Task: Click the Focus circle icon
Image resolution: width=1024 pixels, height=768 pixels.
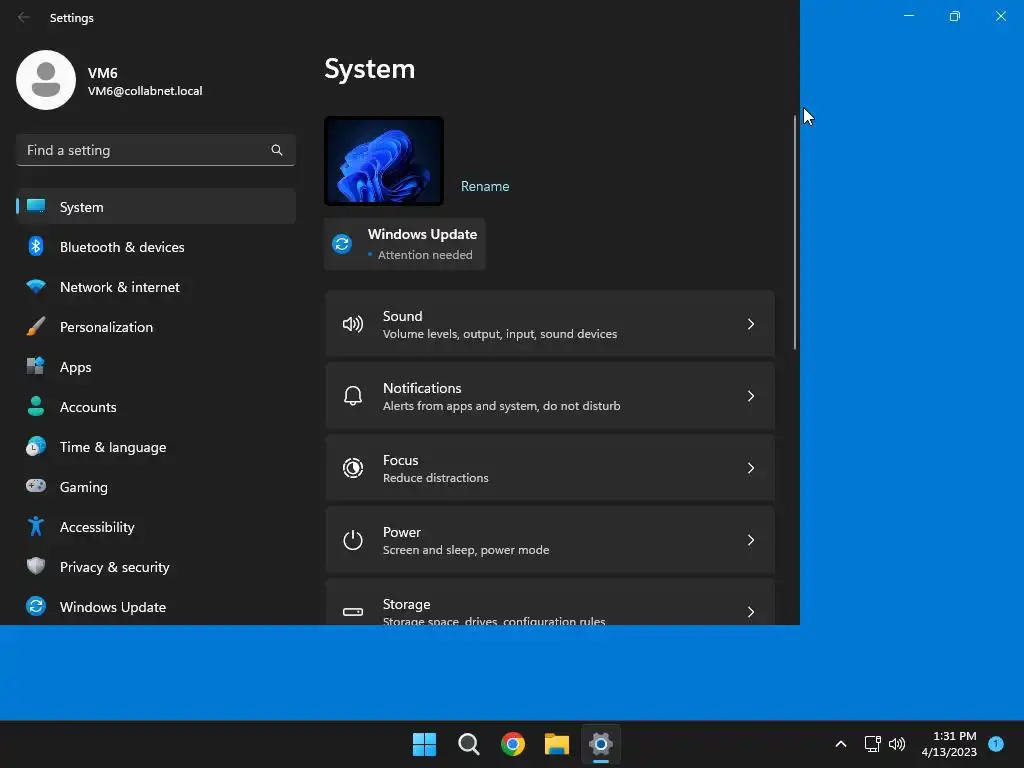Action: pyautogui.click(x=353, y=468)
